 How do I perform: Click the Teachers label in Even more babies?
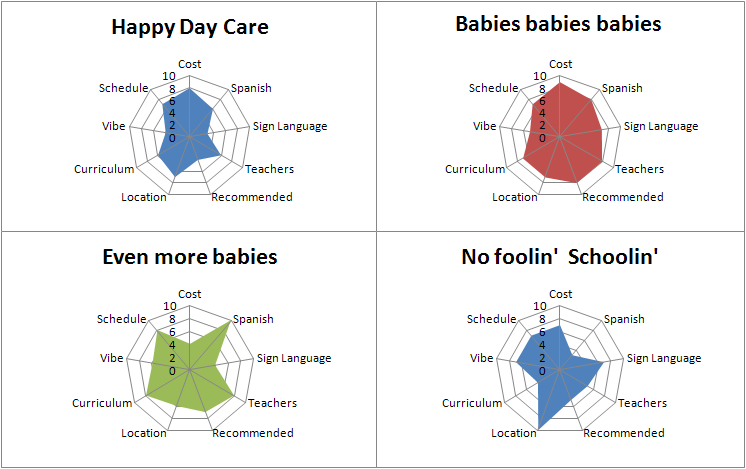(x=272, y=403)
